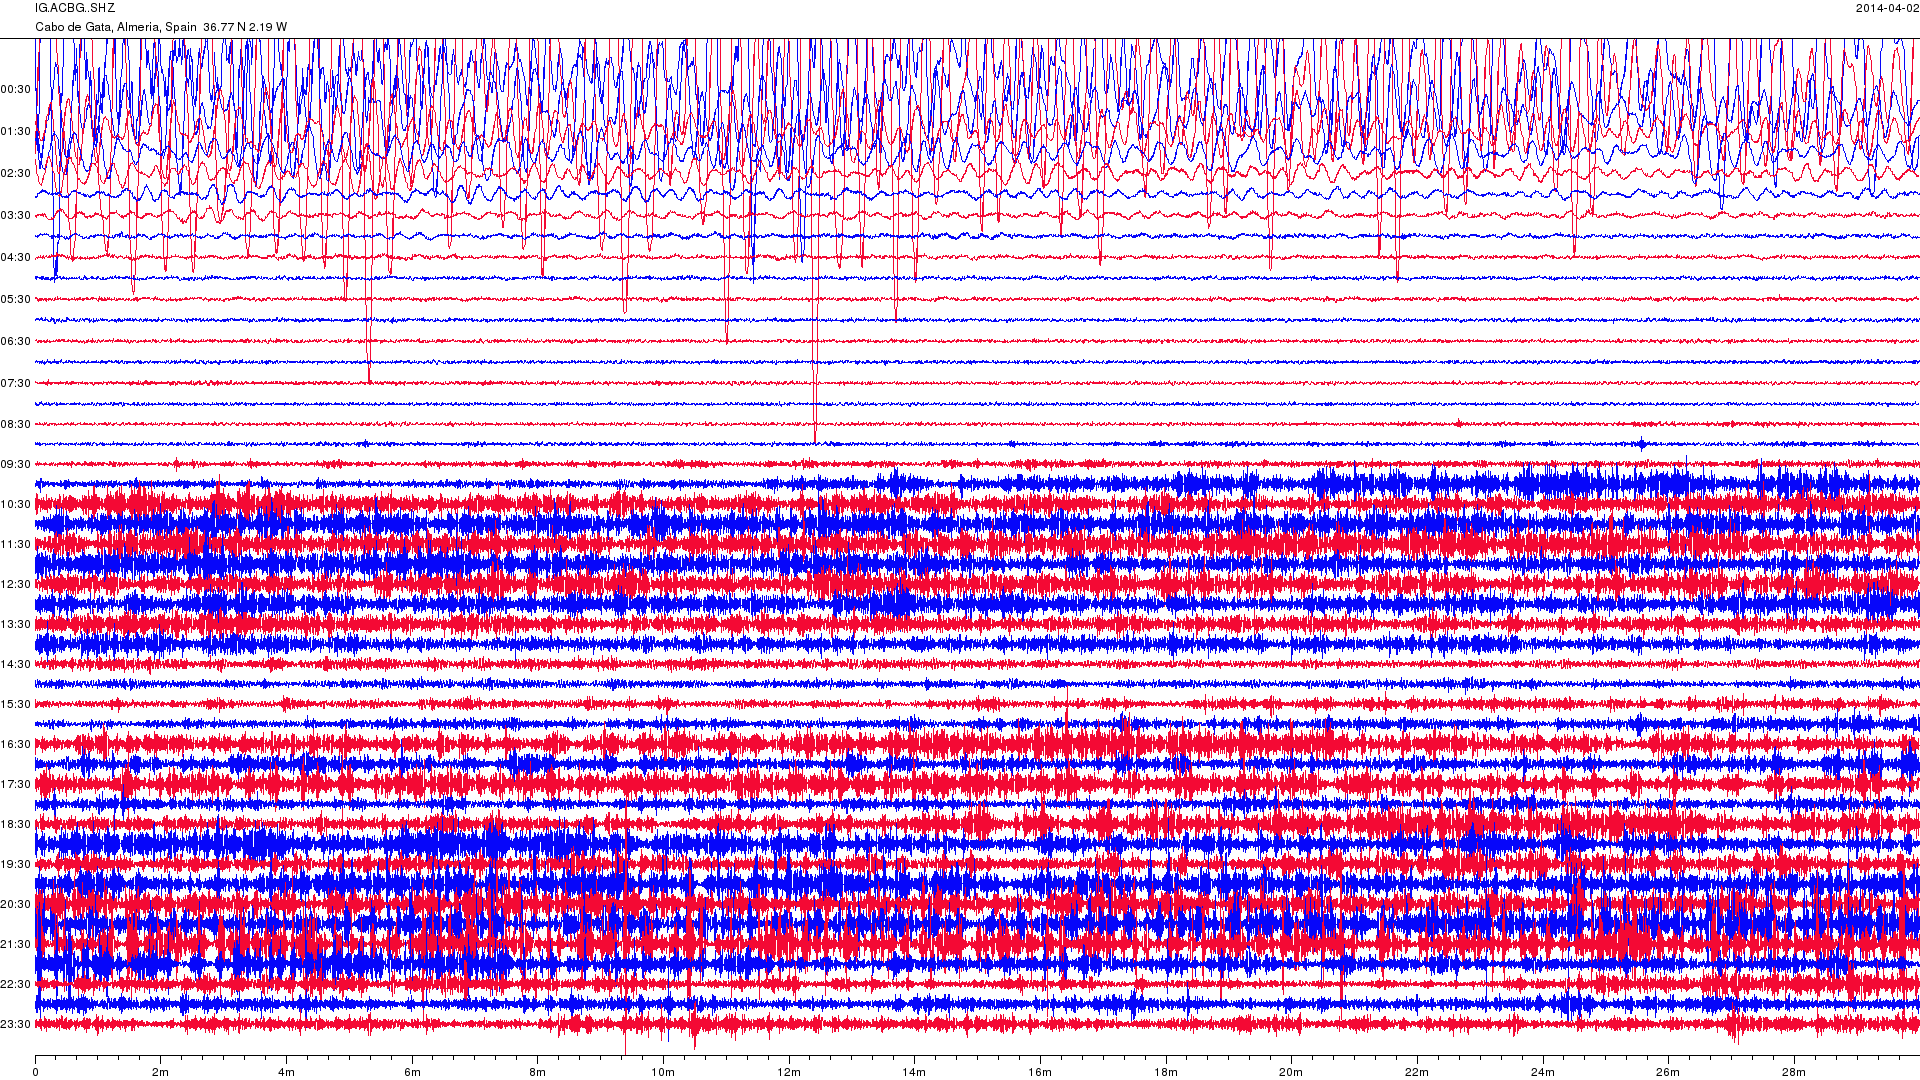Select the 18:30 time label
This screenshot has width=1920, height=1080.
pos(16,825)
